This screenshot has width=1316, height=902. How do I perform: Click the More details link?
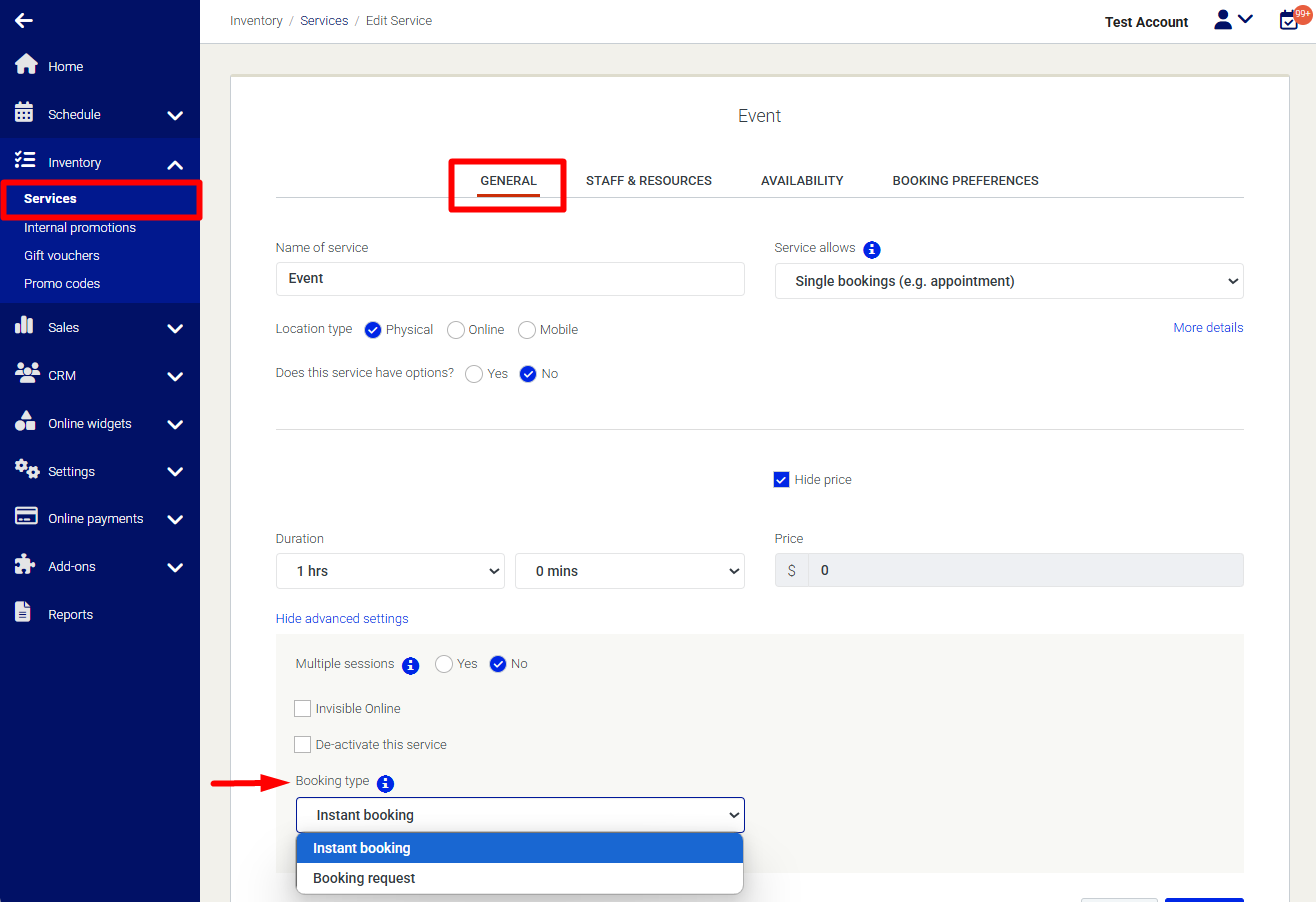1208,328
